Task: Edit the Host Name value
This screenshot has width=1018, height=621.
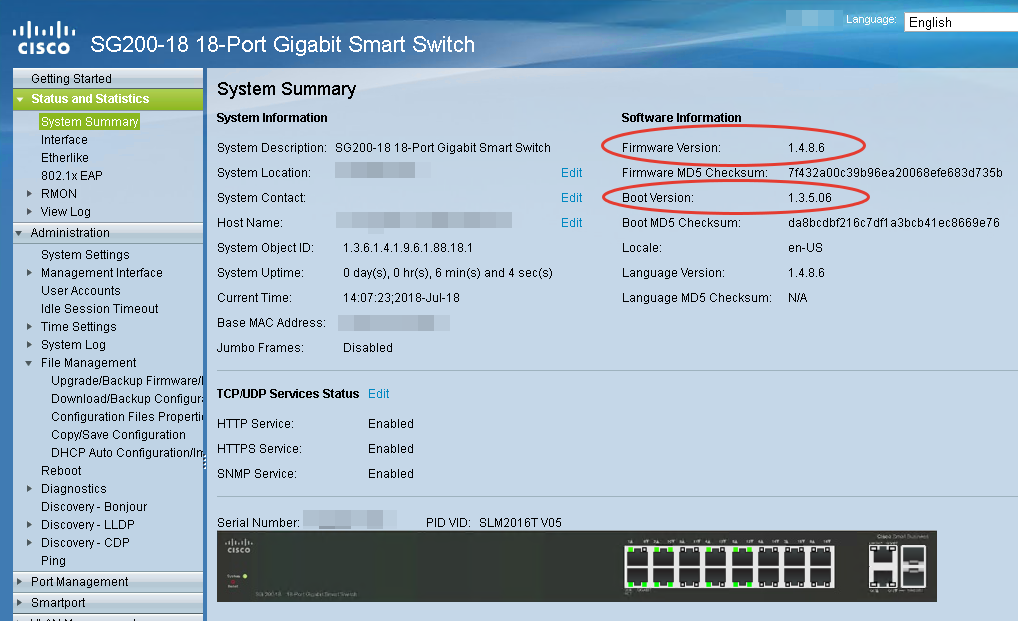Action: 571,223
